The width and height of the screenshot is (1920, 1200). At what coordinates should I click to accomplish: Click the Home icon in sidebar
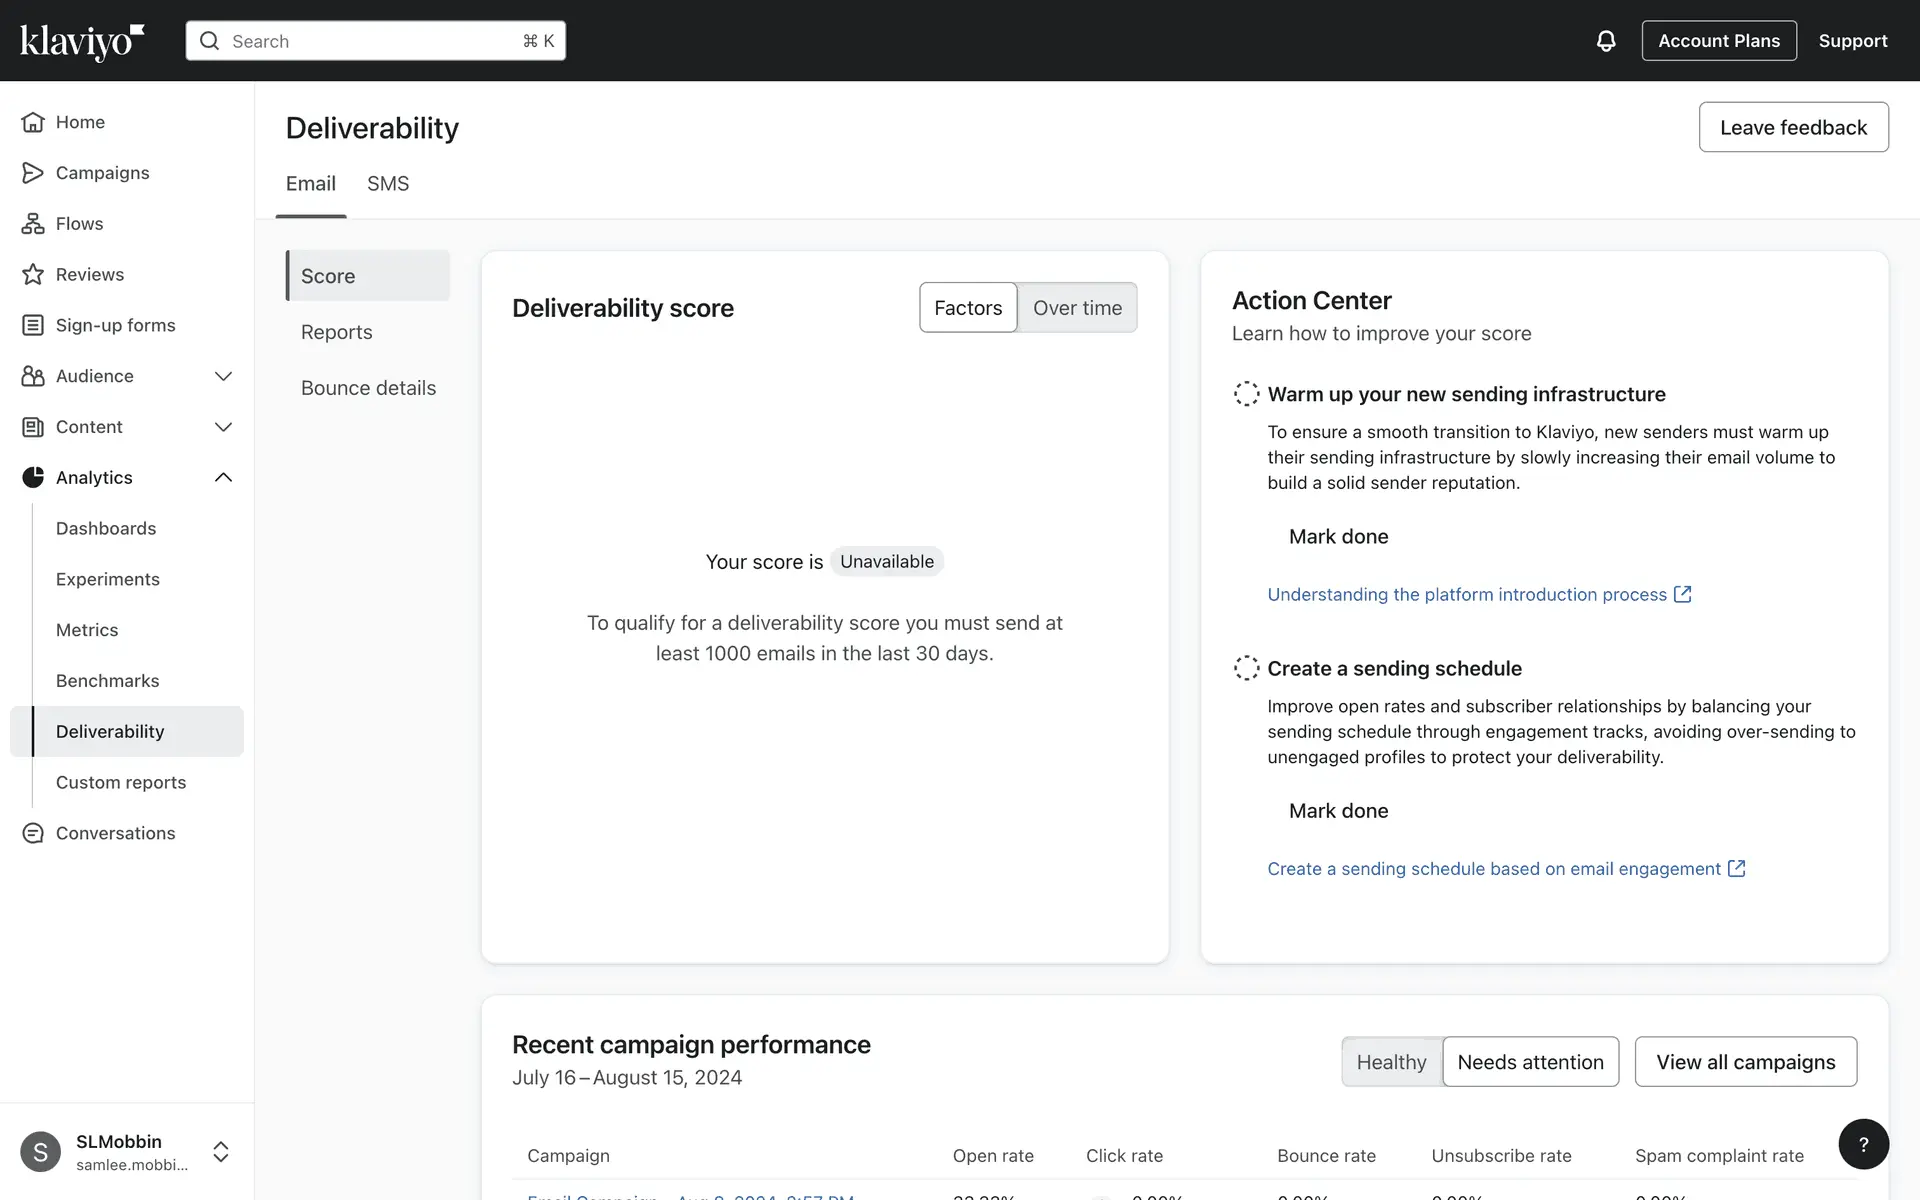point(33,122)
